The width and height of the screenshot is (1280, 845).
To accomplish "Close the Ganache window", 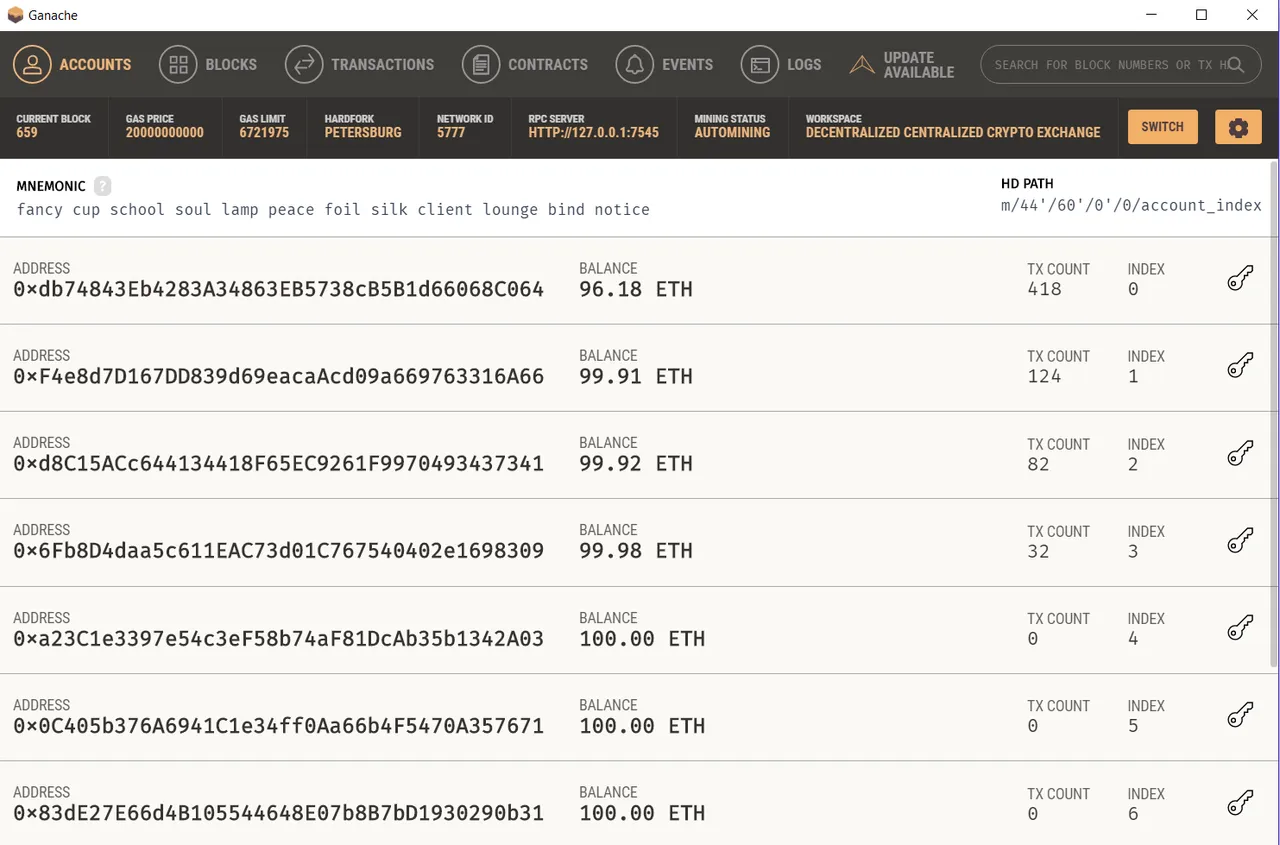I will 1252,15.
